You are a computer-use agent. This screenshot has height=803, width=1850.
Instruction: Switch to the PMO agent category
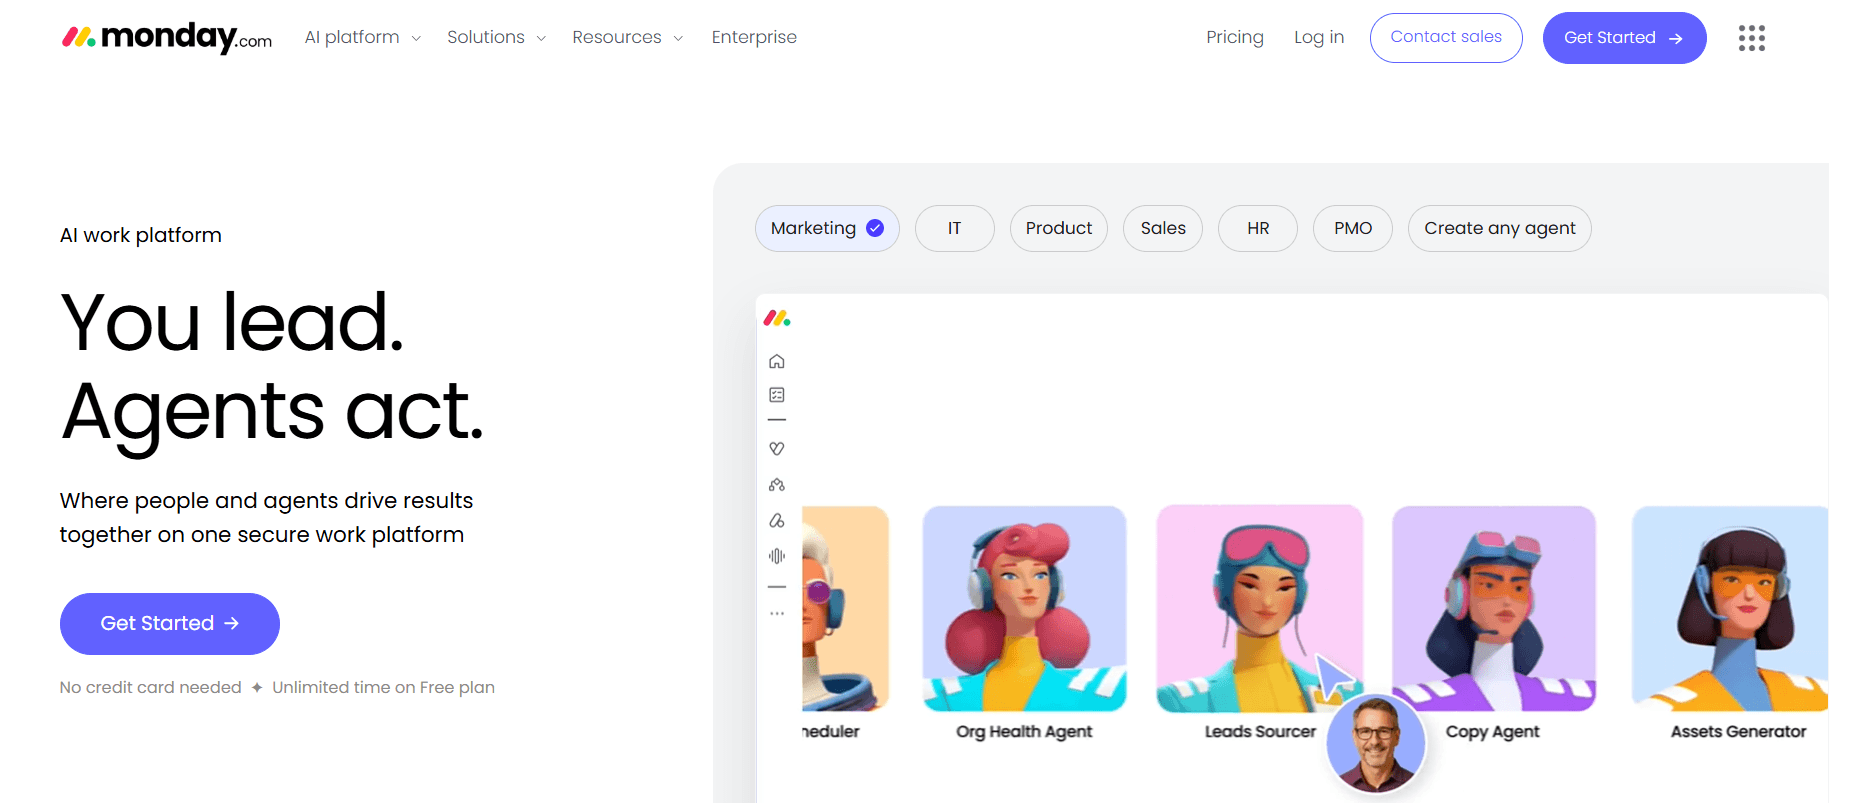coord(1353,228)
